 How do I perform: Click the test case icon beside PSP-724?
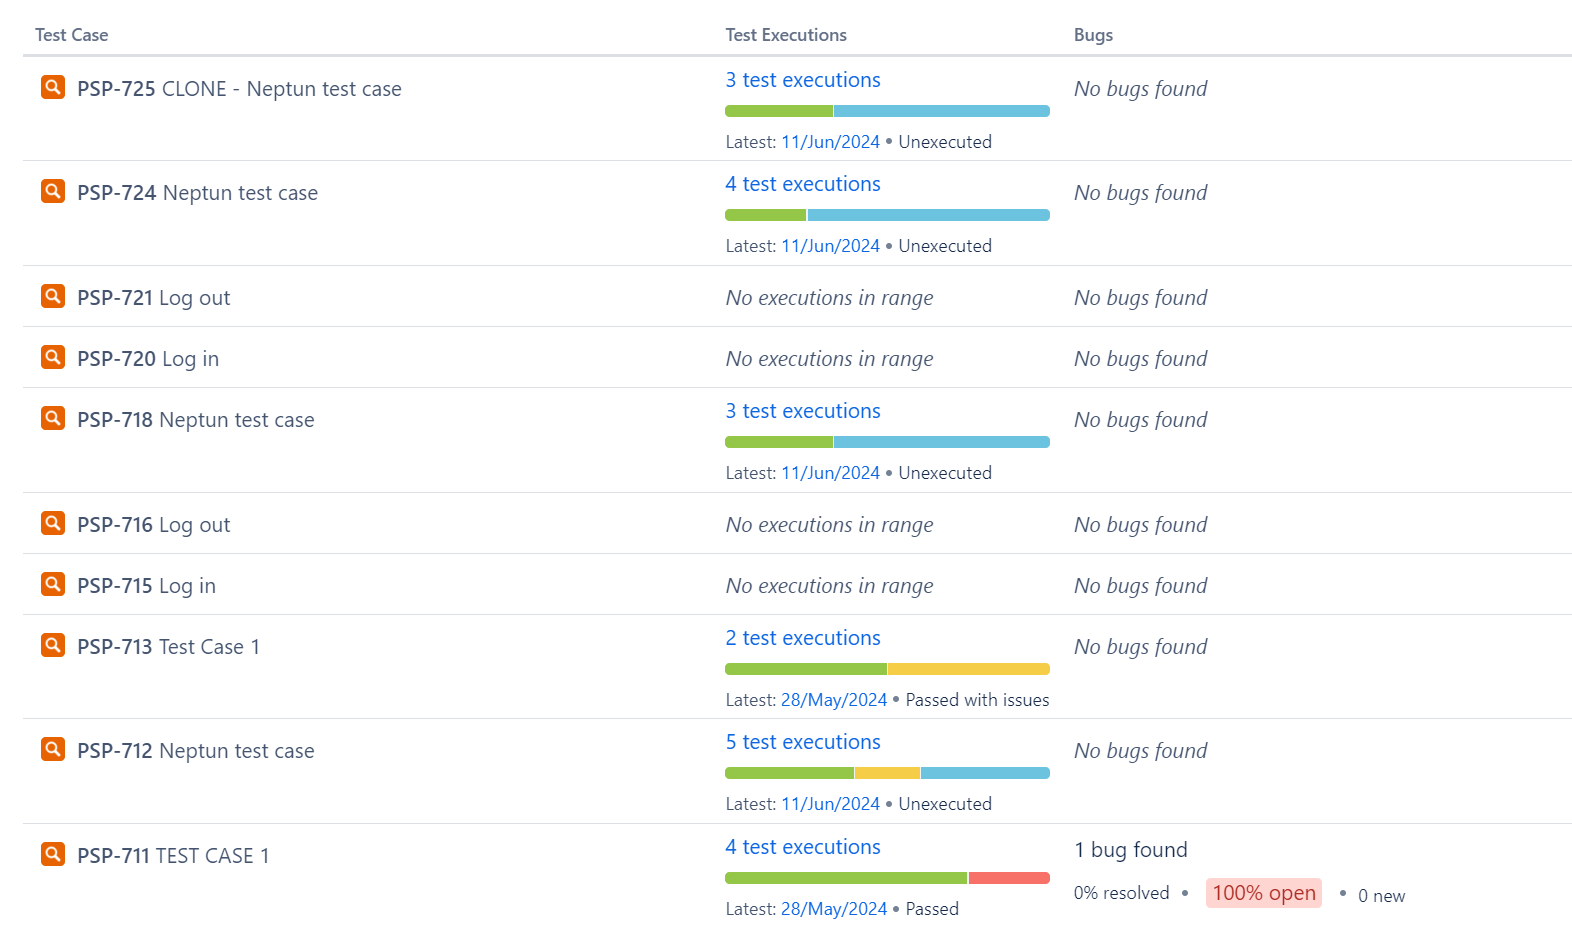pos(53,191)
